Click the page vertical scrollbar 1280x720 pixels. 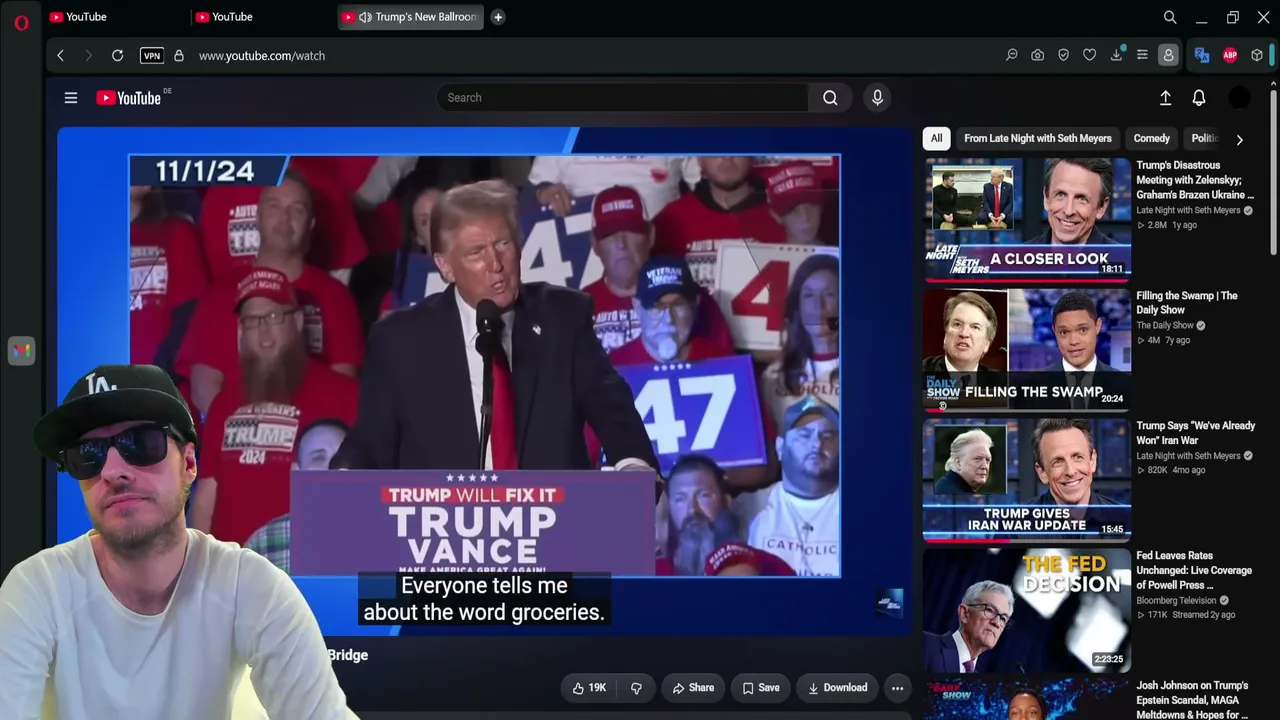[1274, 170]
